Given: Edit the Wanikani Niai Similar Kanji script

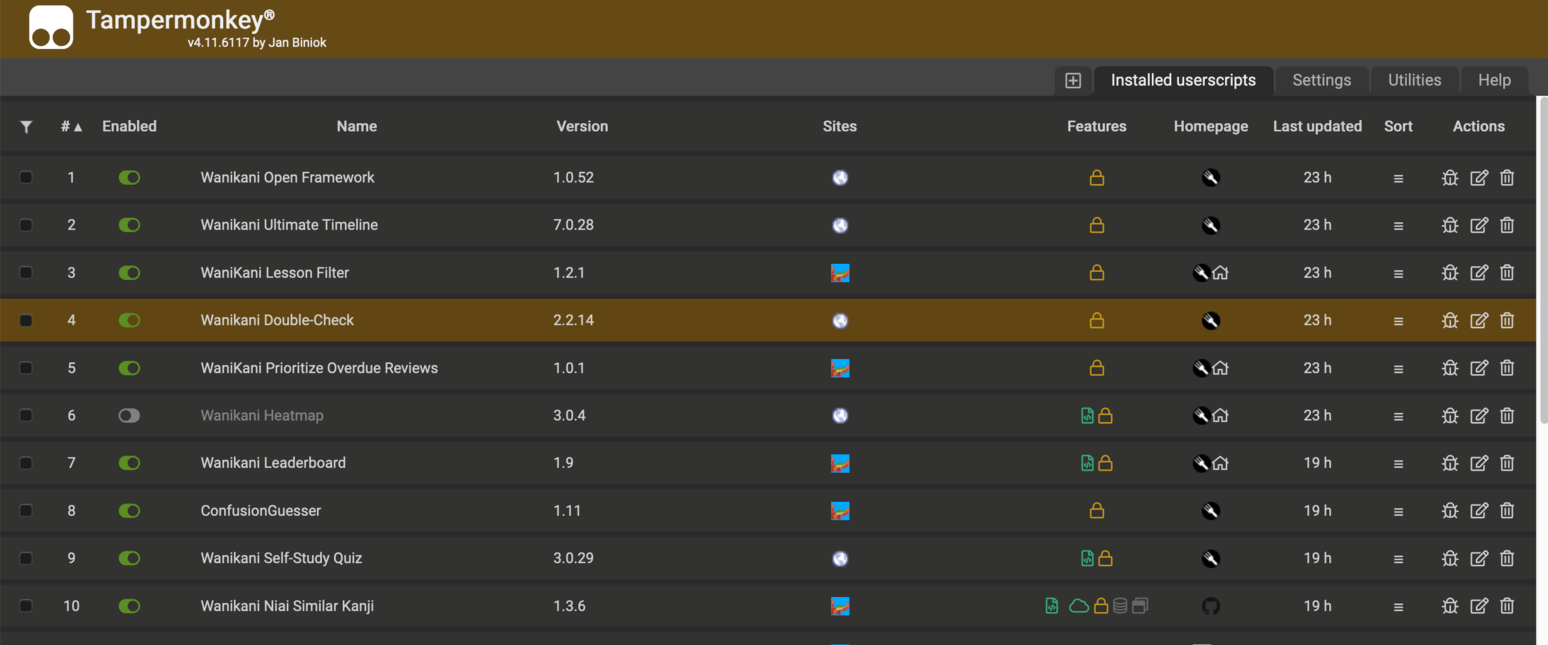Looking at the screenshot, I should pos(1479,606).
